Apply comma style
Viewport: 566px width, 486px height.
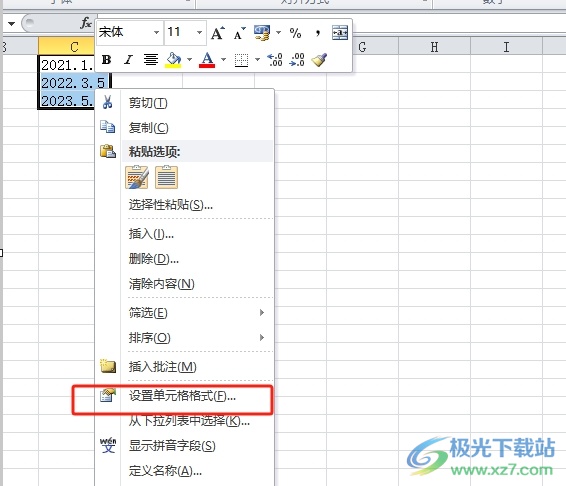click(x=318, y=33)
